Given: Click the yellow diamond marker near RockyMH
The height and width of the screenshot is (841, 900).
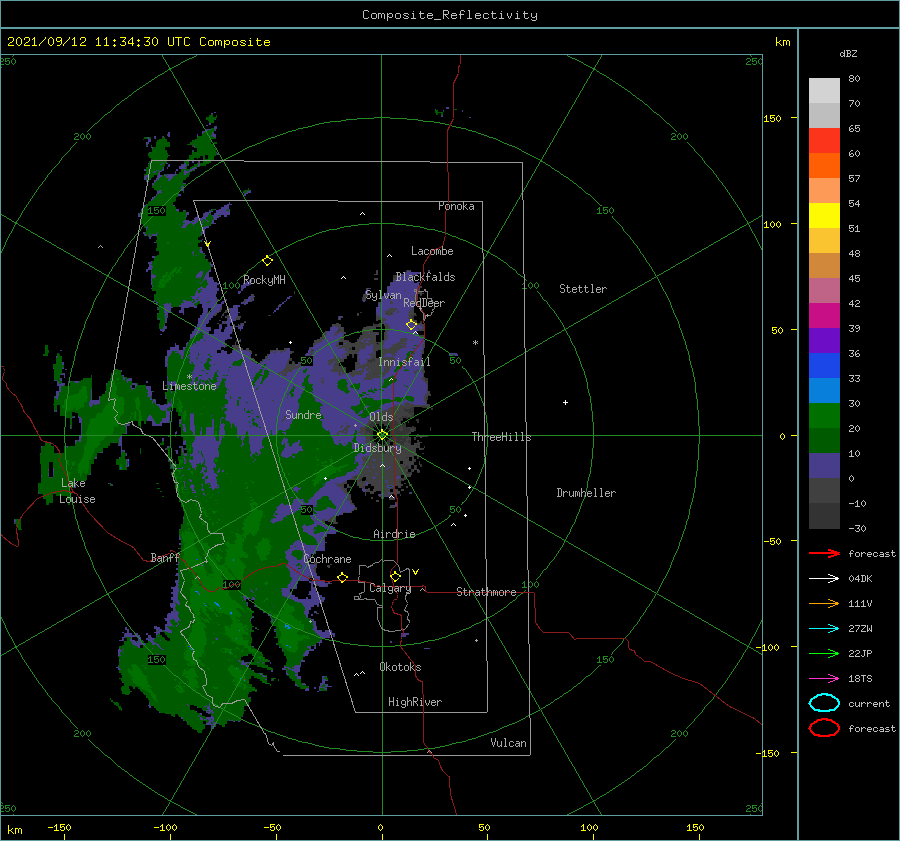Looking at the screenshot, I should pos(267,261).
